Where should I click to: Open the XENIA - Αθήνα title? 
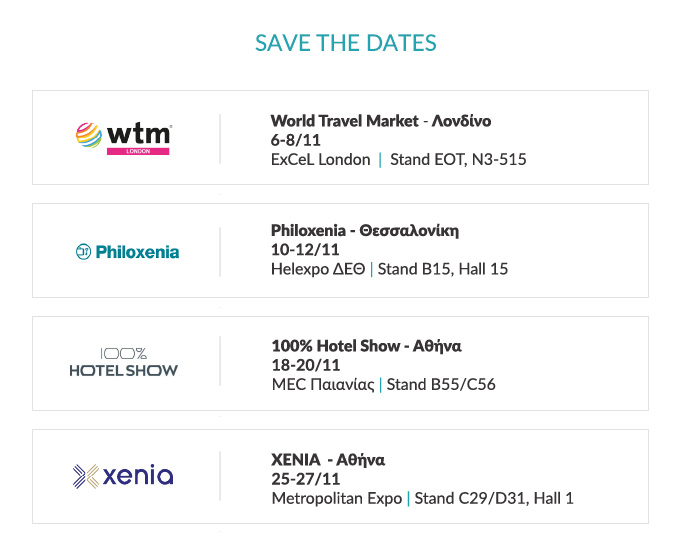click(328, 460)
